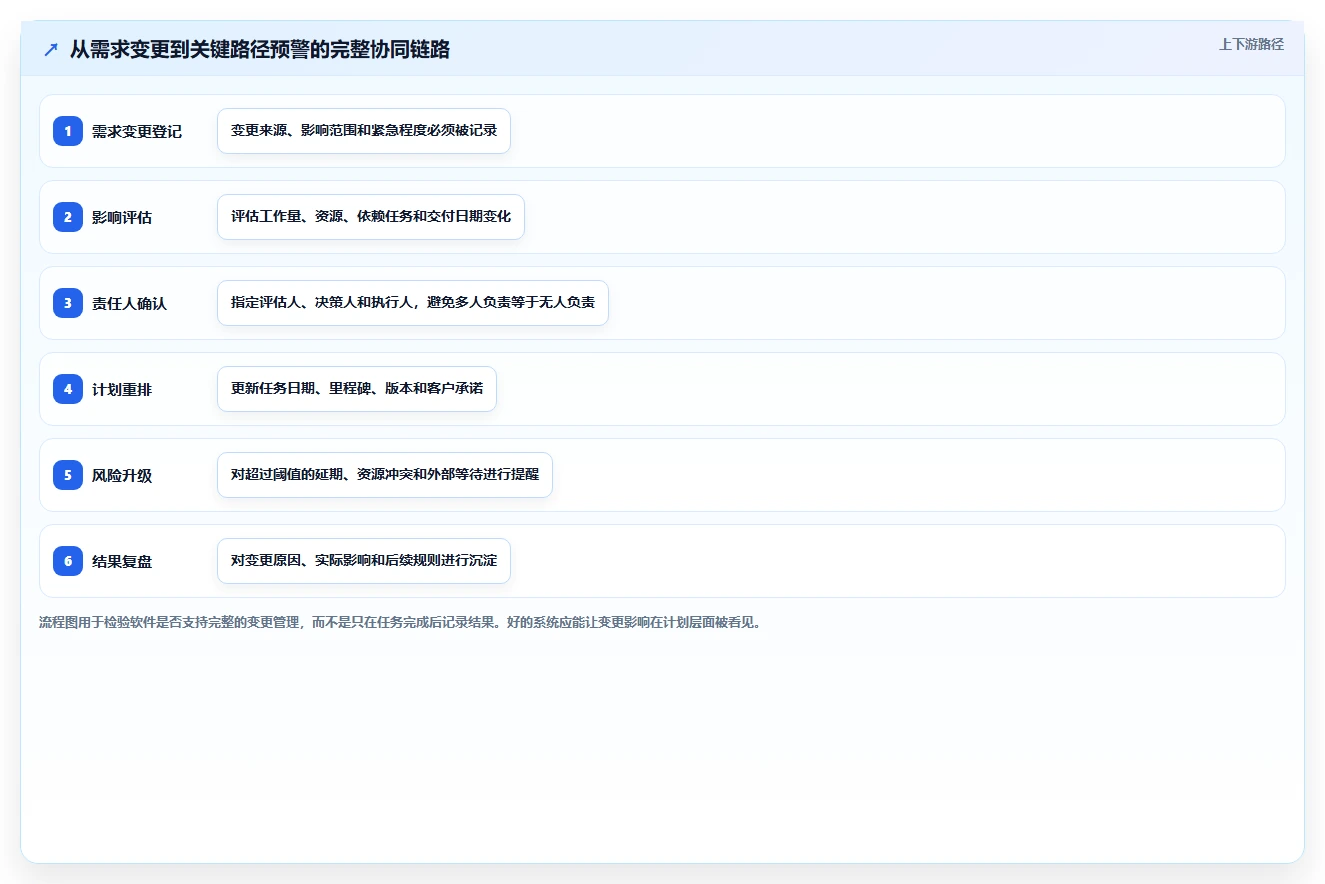This screenshot has height=884, width=1325.
Task: Click the heading 从需求变更到关键路径预警的完整协同链路
Action: (x=260, y=49)
